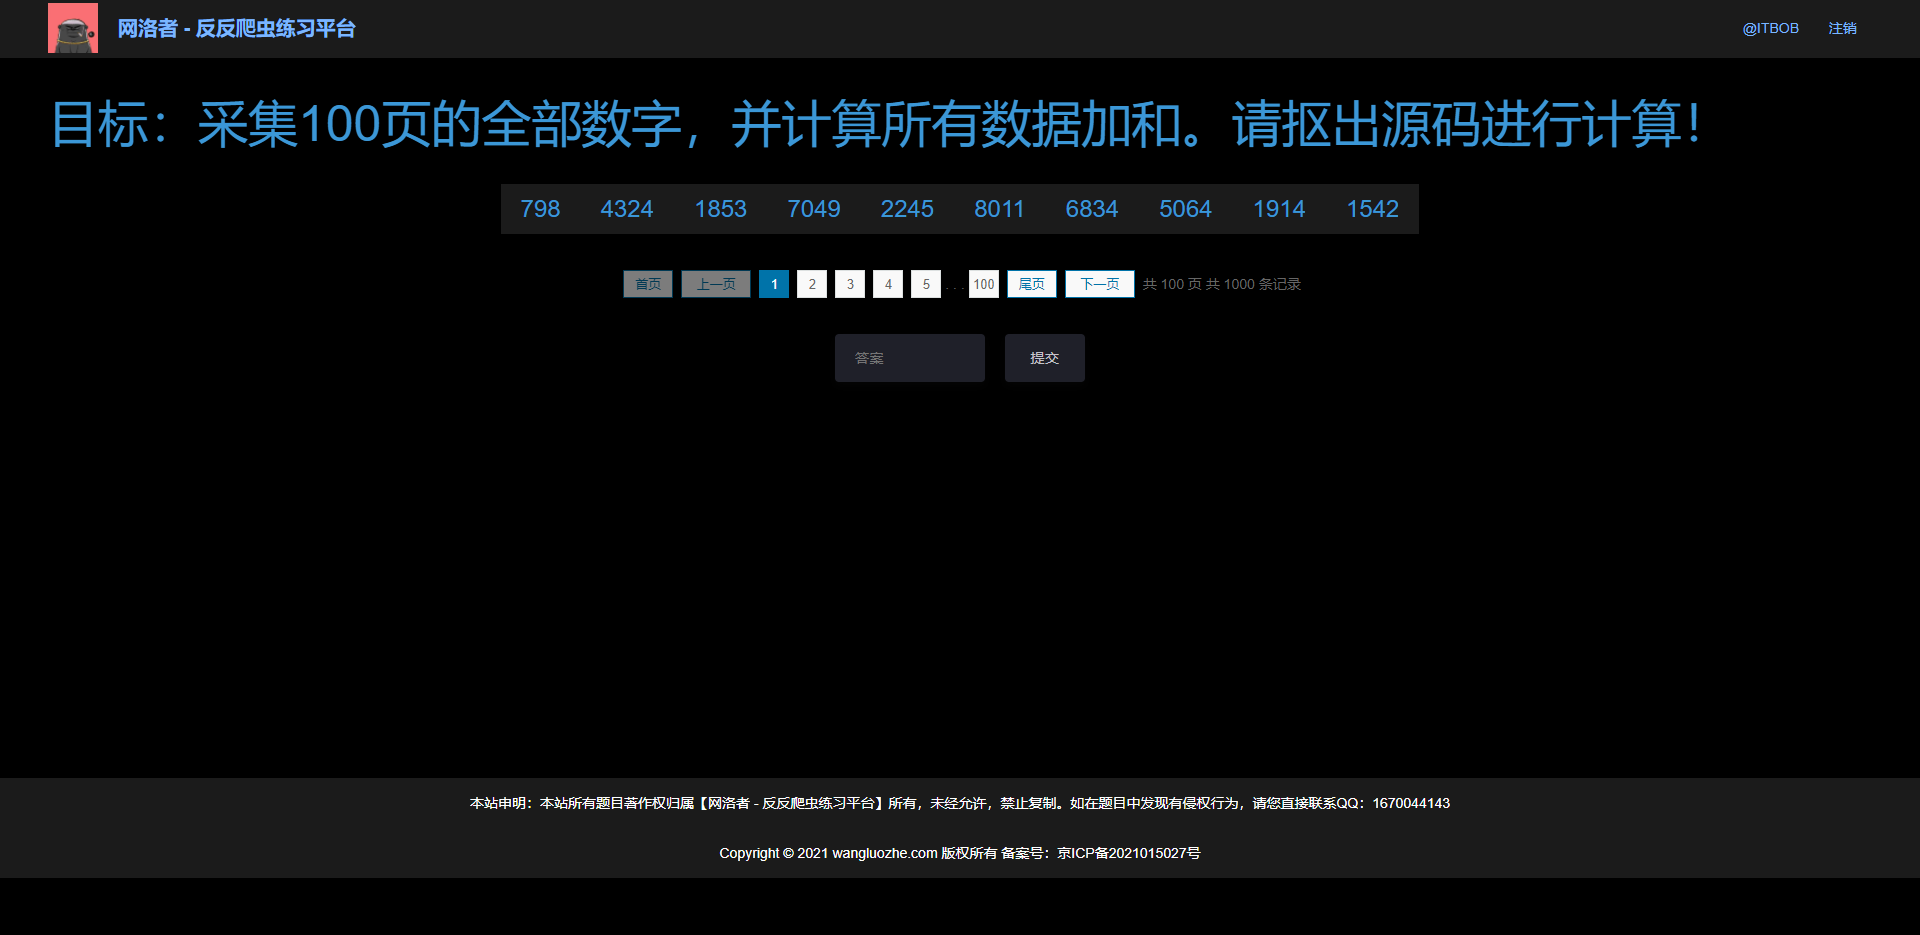The height and width of the screenshot is (935, 1920).
Task: Click the number 2245 in the data row
Action: click(x=906, y=209)
